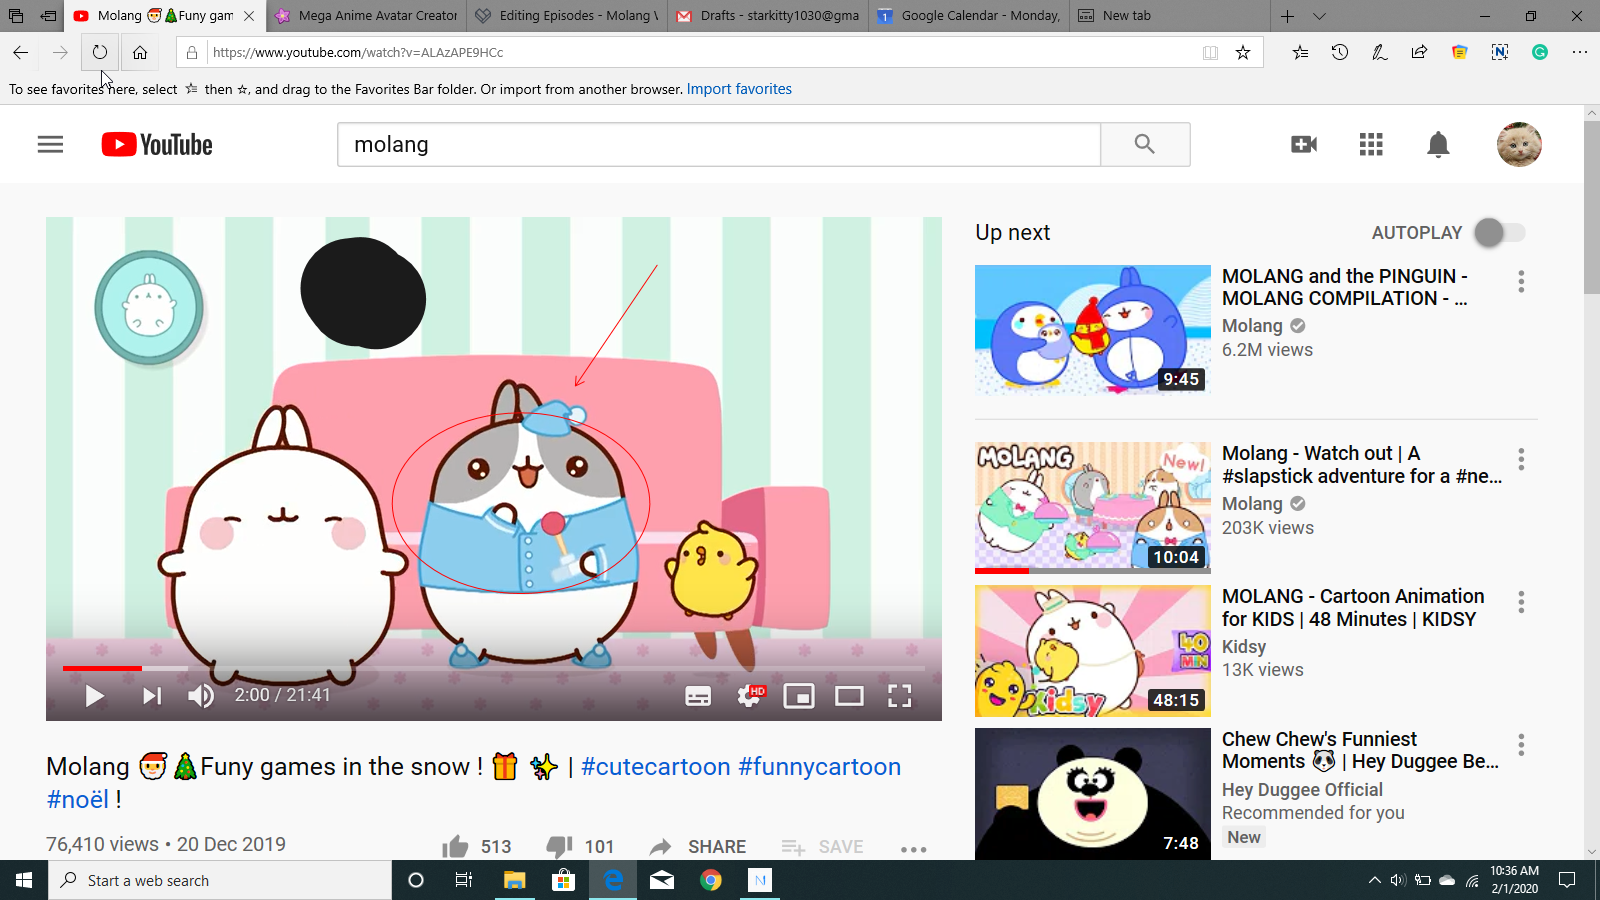1600x900 pixels.
Task: Open the 48:15 Kidsy video thumbnail
Action: [1092, 651]
